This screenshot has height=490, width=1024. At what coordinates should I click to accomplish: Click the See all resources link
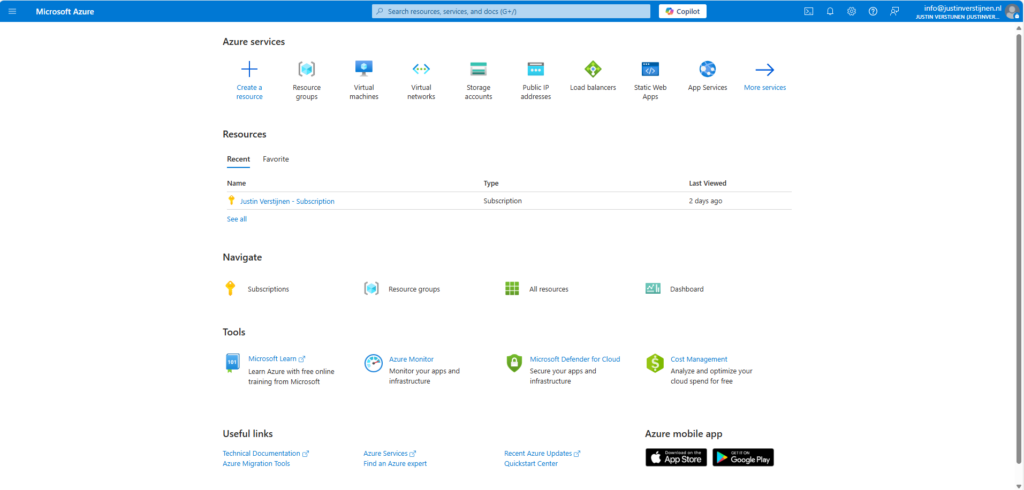tap(237, 219)
